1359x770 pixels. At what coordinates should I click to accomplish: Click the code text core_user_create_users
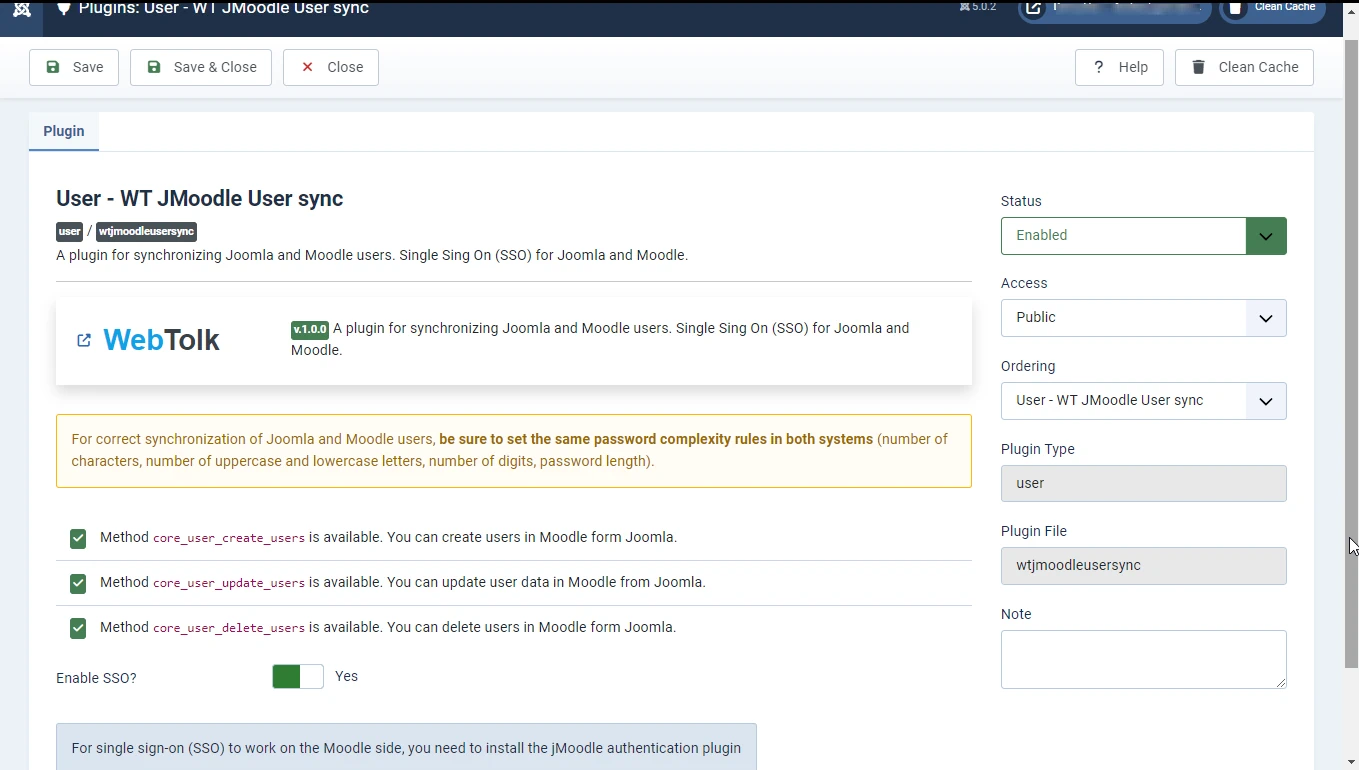[x=229, y=538]
